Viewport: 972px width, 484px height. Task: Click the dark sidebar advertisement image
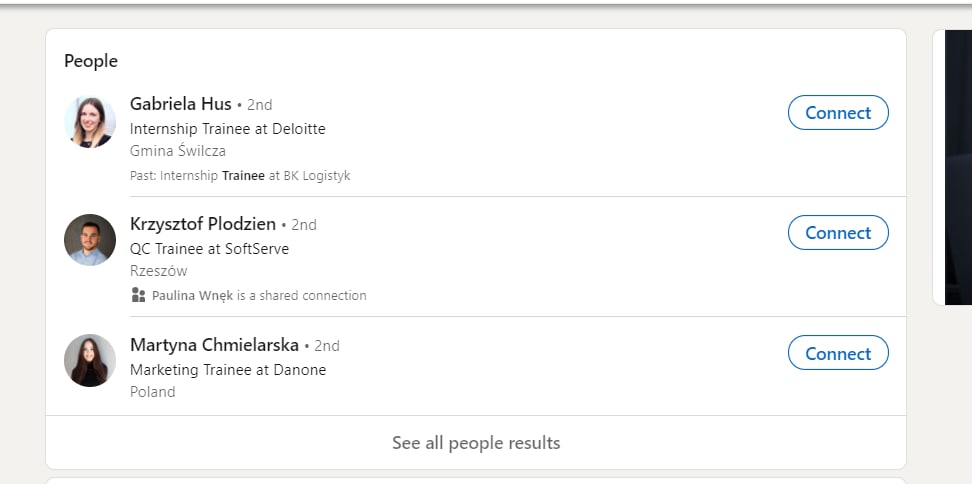pyautogui.click(x=958, y=167)
